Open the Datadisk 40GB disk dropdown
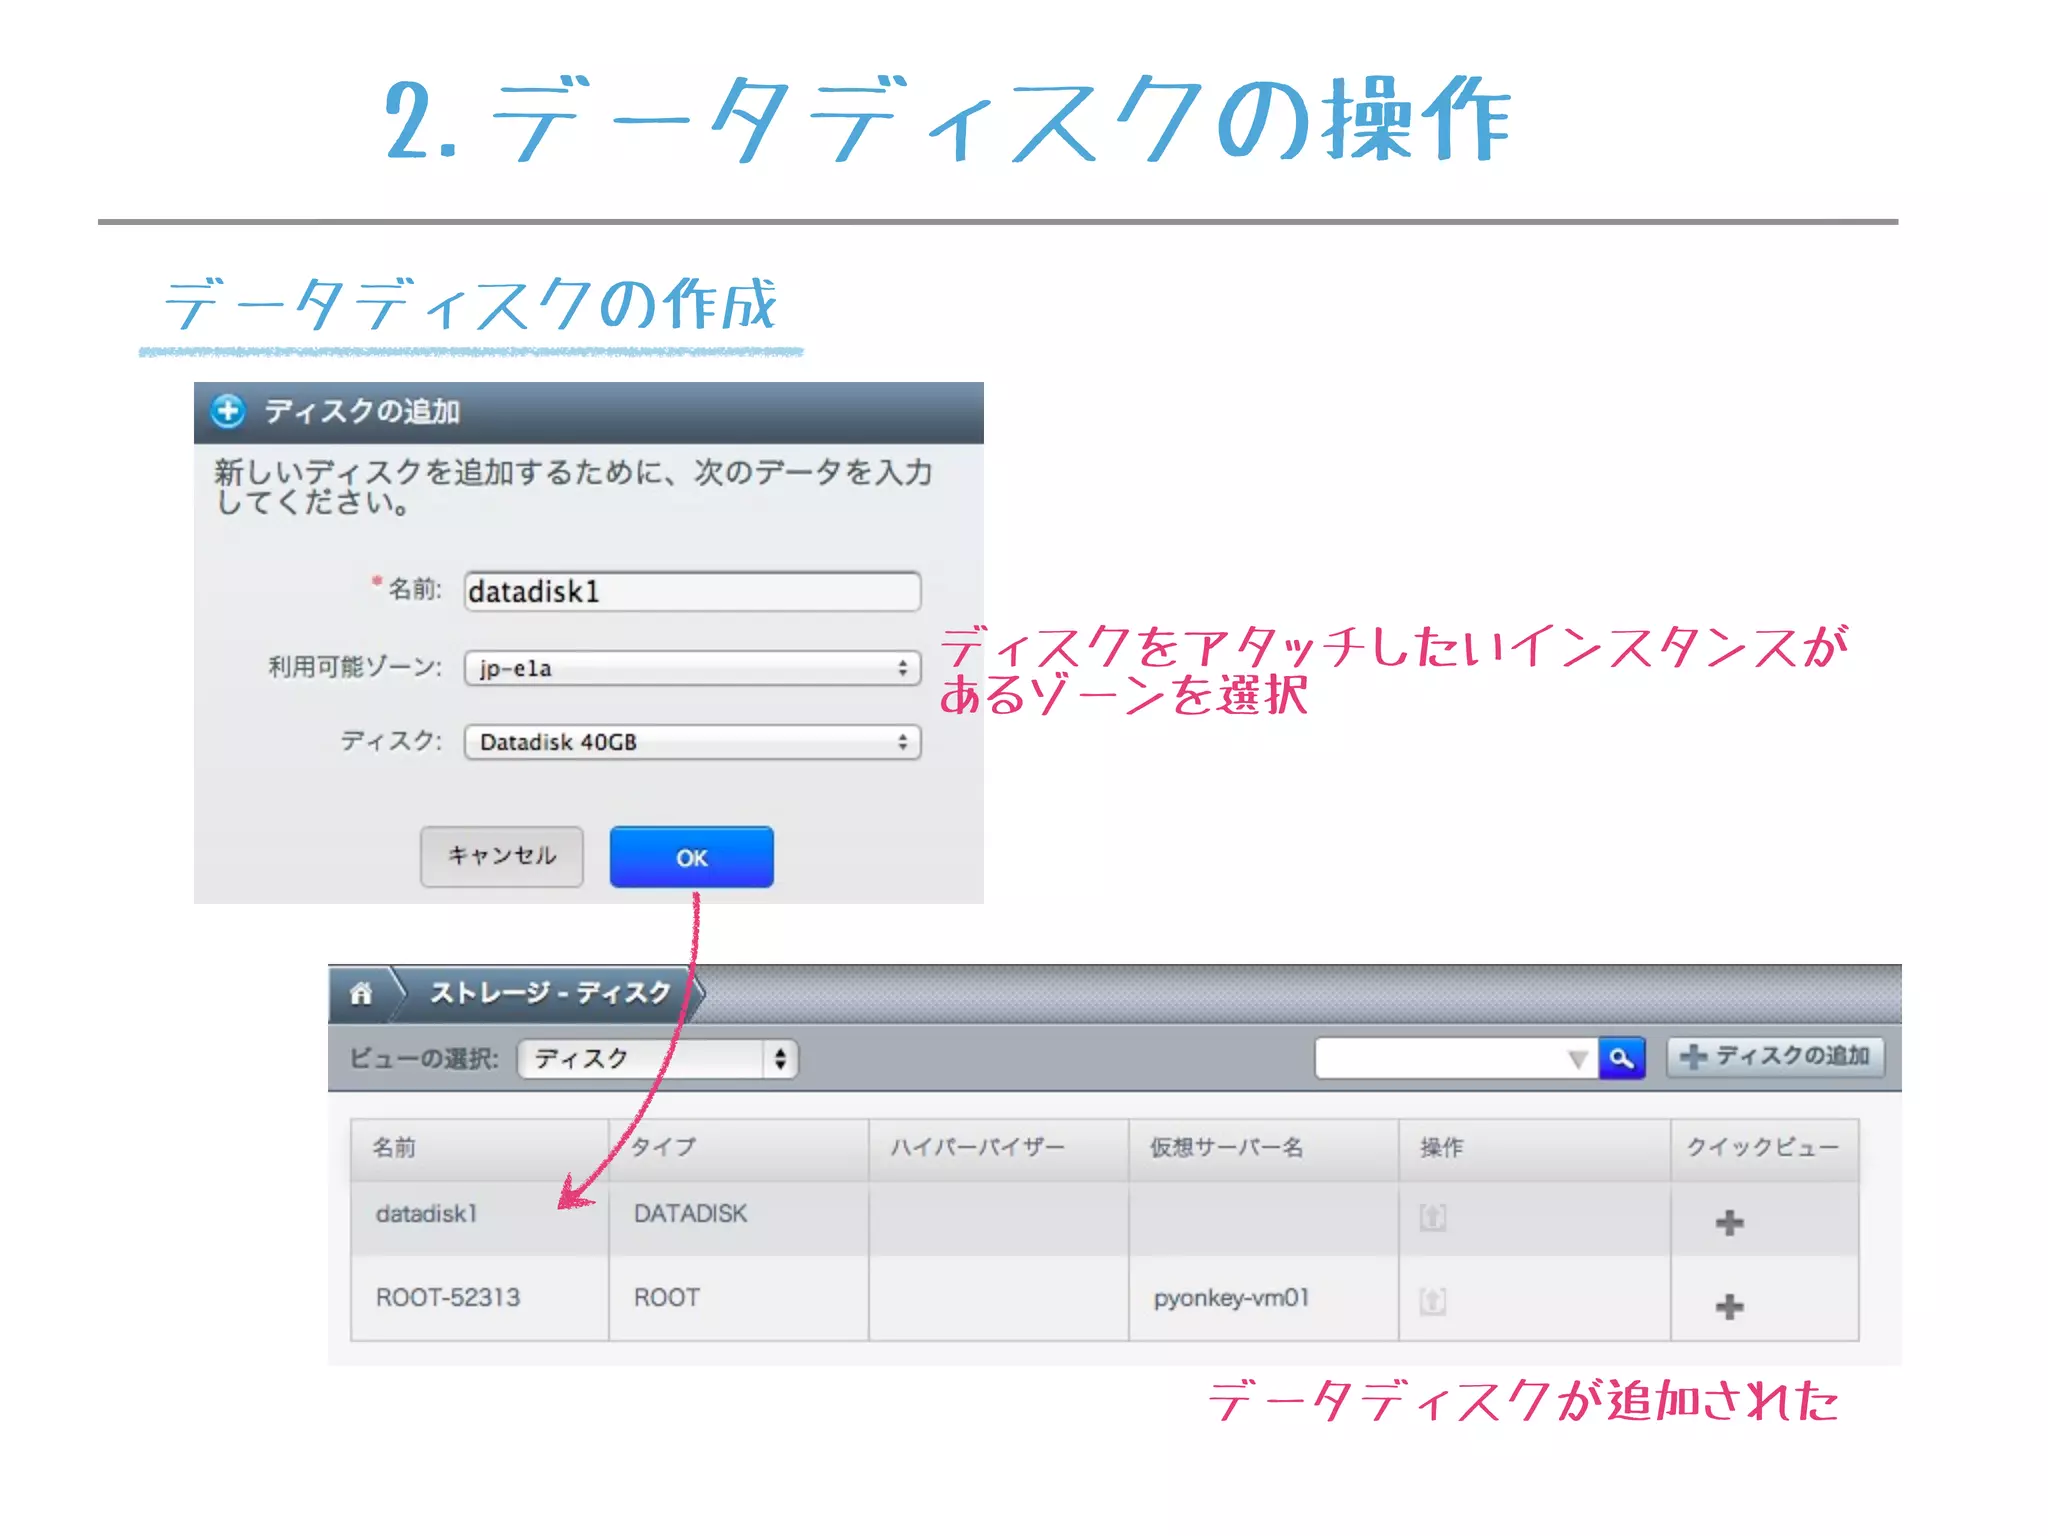 (x=692, y=742)
